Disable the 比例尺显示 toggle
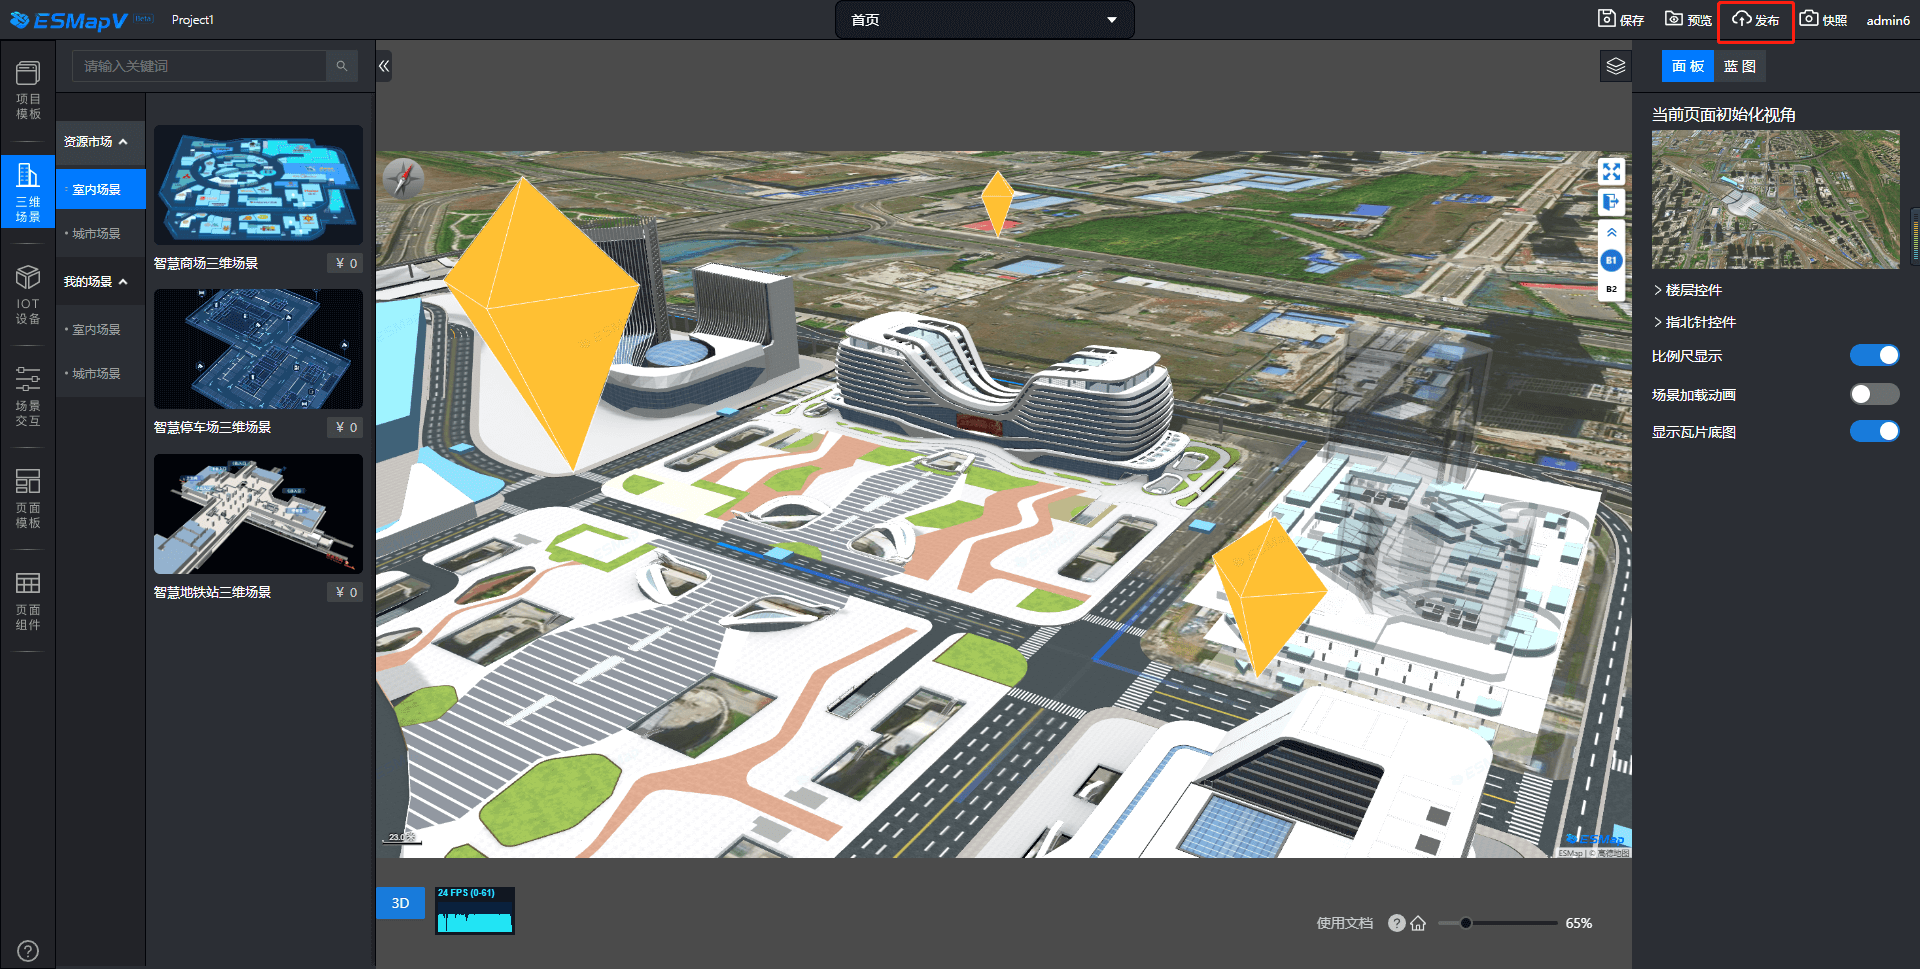Image resolution: width=1920 pixels, height=969 pixels. (1874, 356)
